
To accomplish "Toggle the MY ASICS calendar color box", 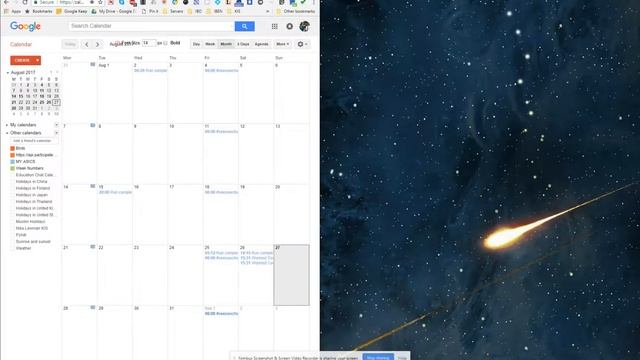I will coord(13,162).
